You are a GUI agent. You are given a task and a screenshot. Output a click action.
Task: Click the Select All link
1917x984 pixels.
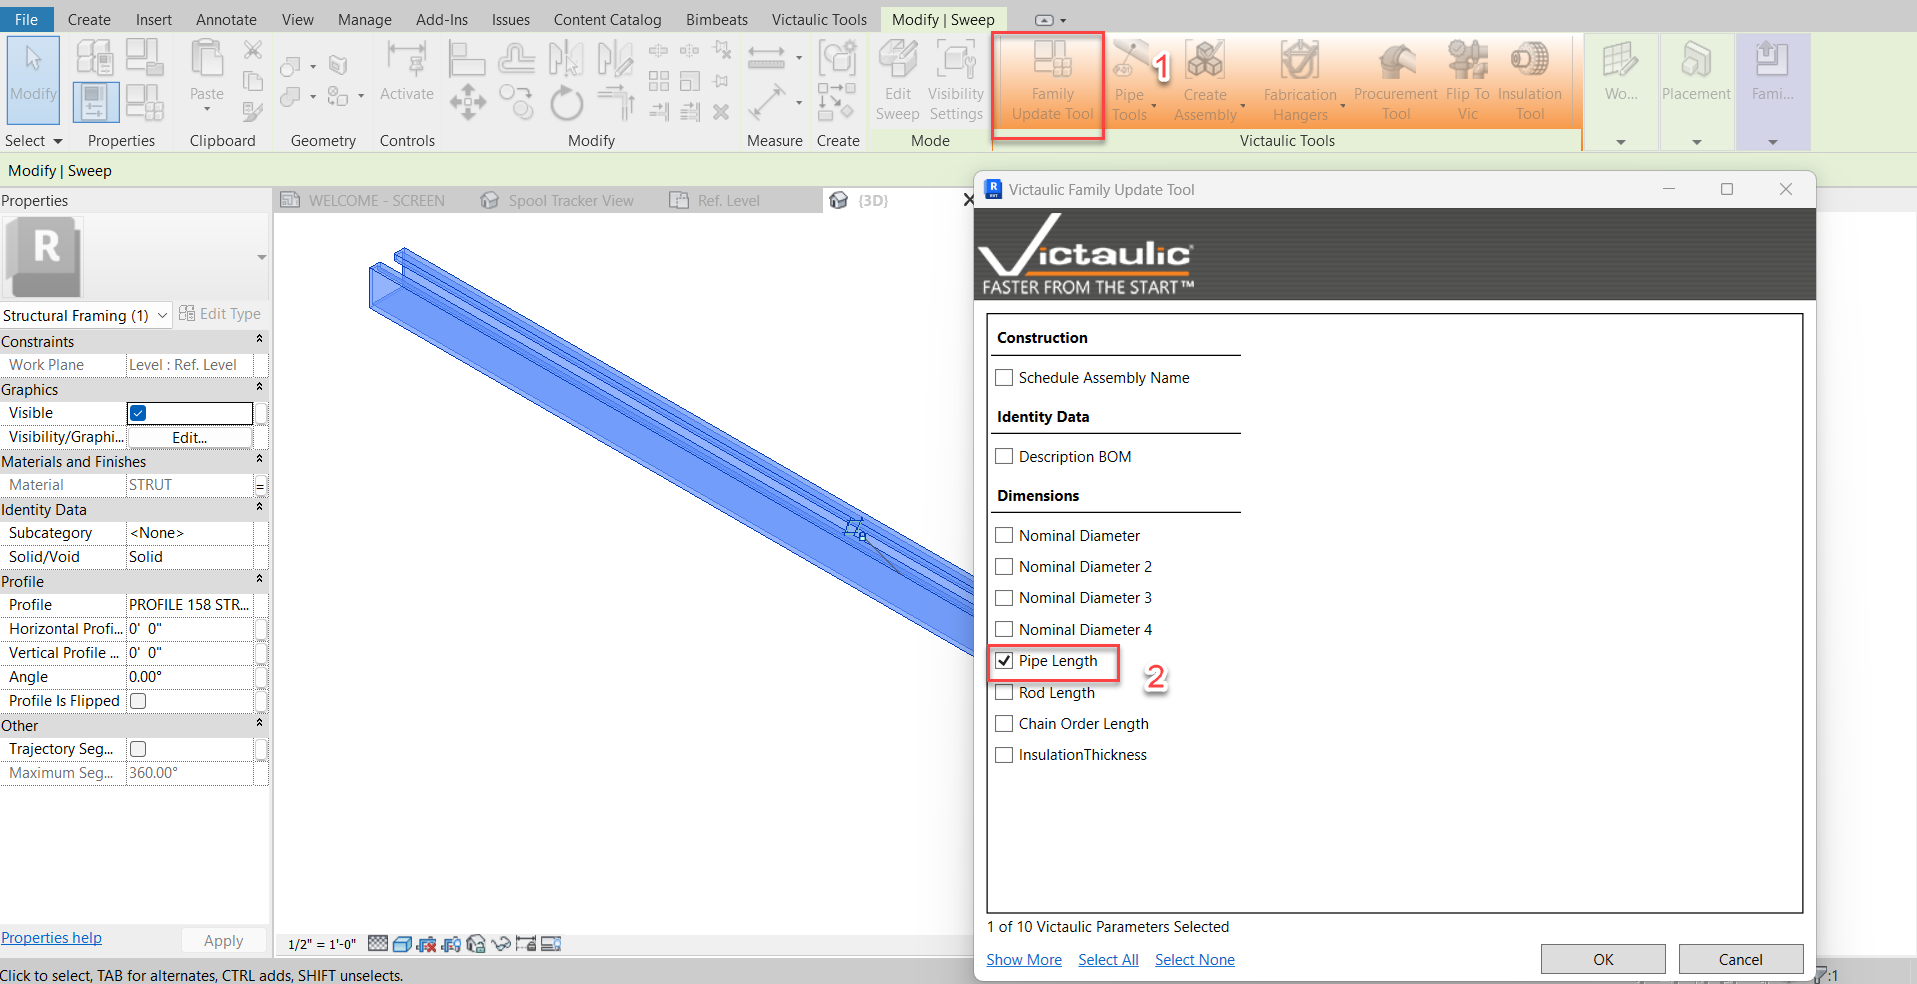tap(1108, 960)
